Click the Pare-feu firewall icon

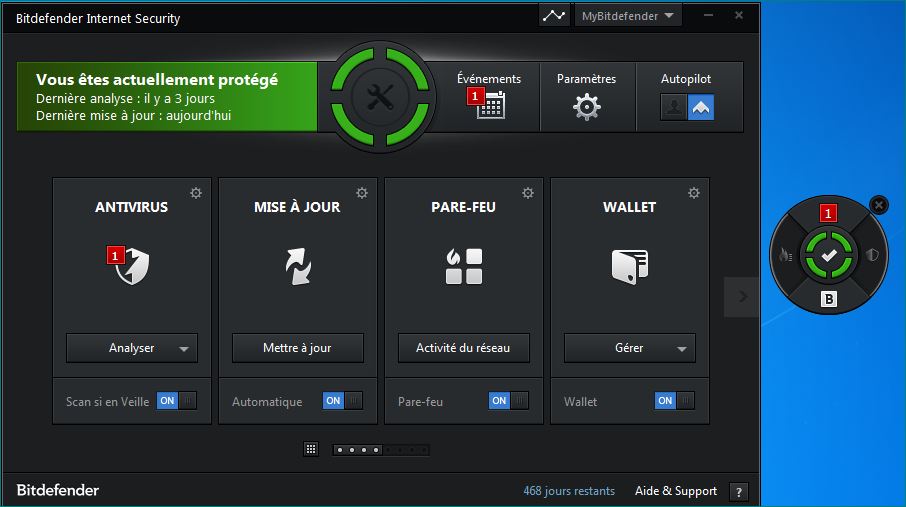(x=463, y=267)
